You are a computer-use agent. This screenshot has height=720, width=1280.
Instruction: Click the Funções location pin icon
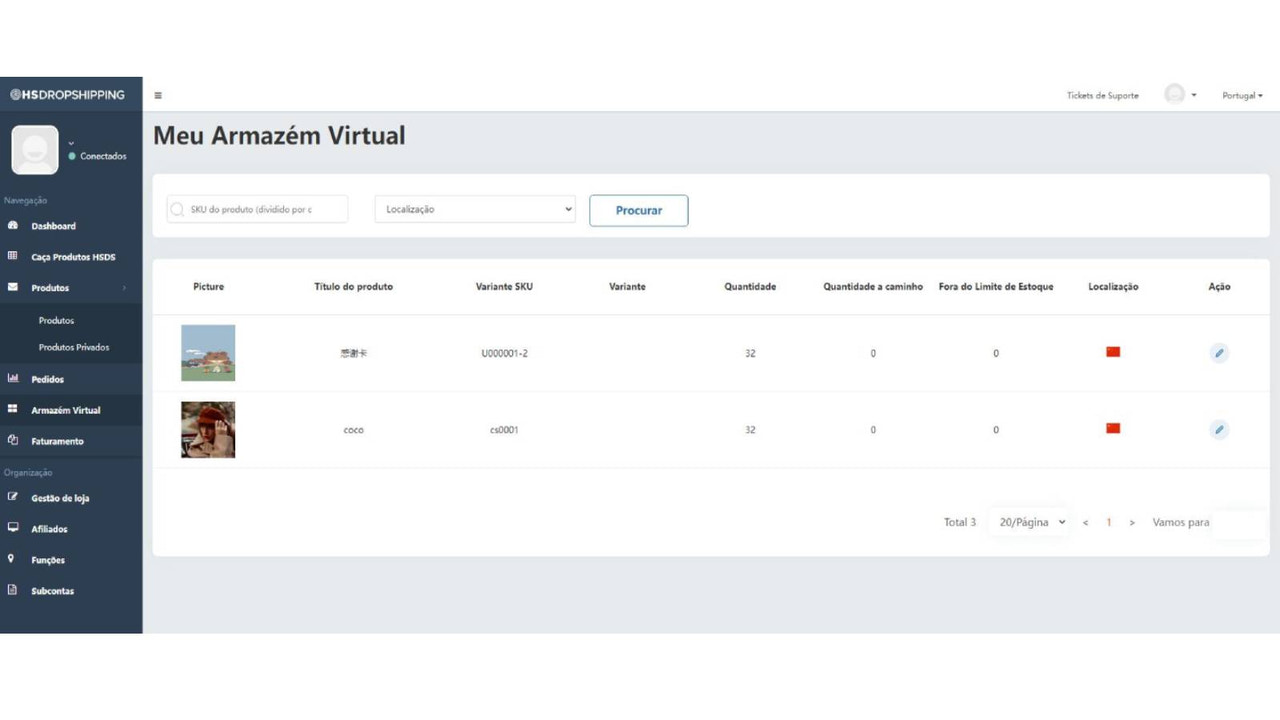click(13, 559)
